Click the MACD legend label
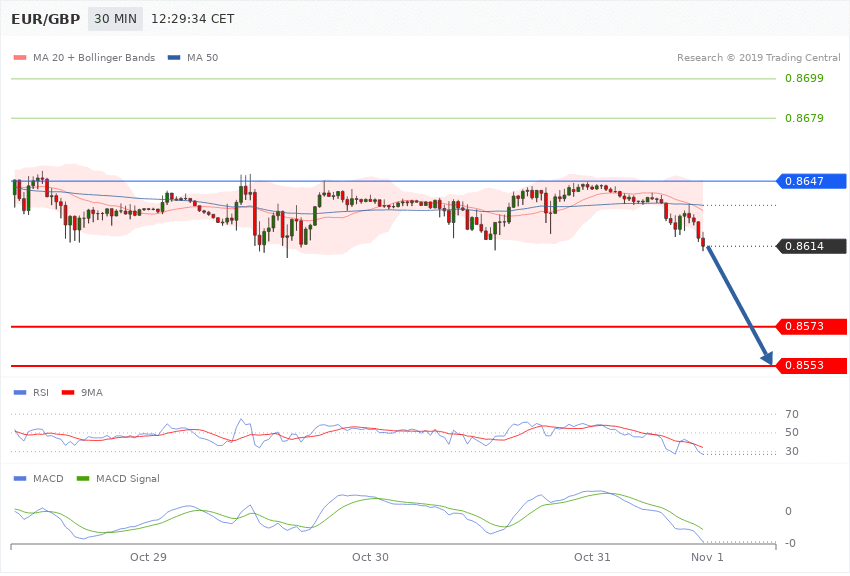The width and height of the screenshot is (850, 576). 48,478
